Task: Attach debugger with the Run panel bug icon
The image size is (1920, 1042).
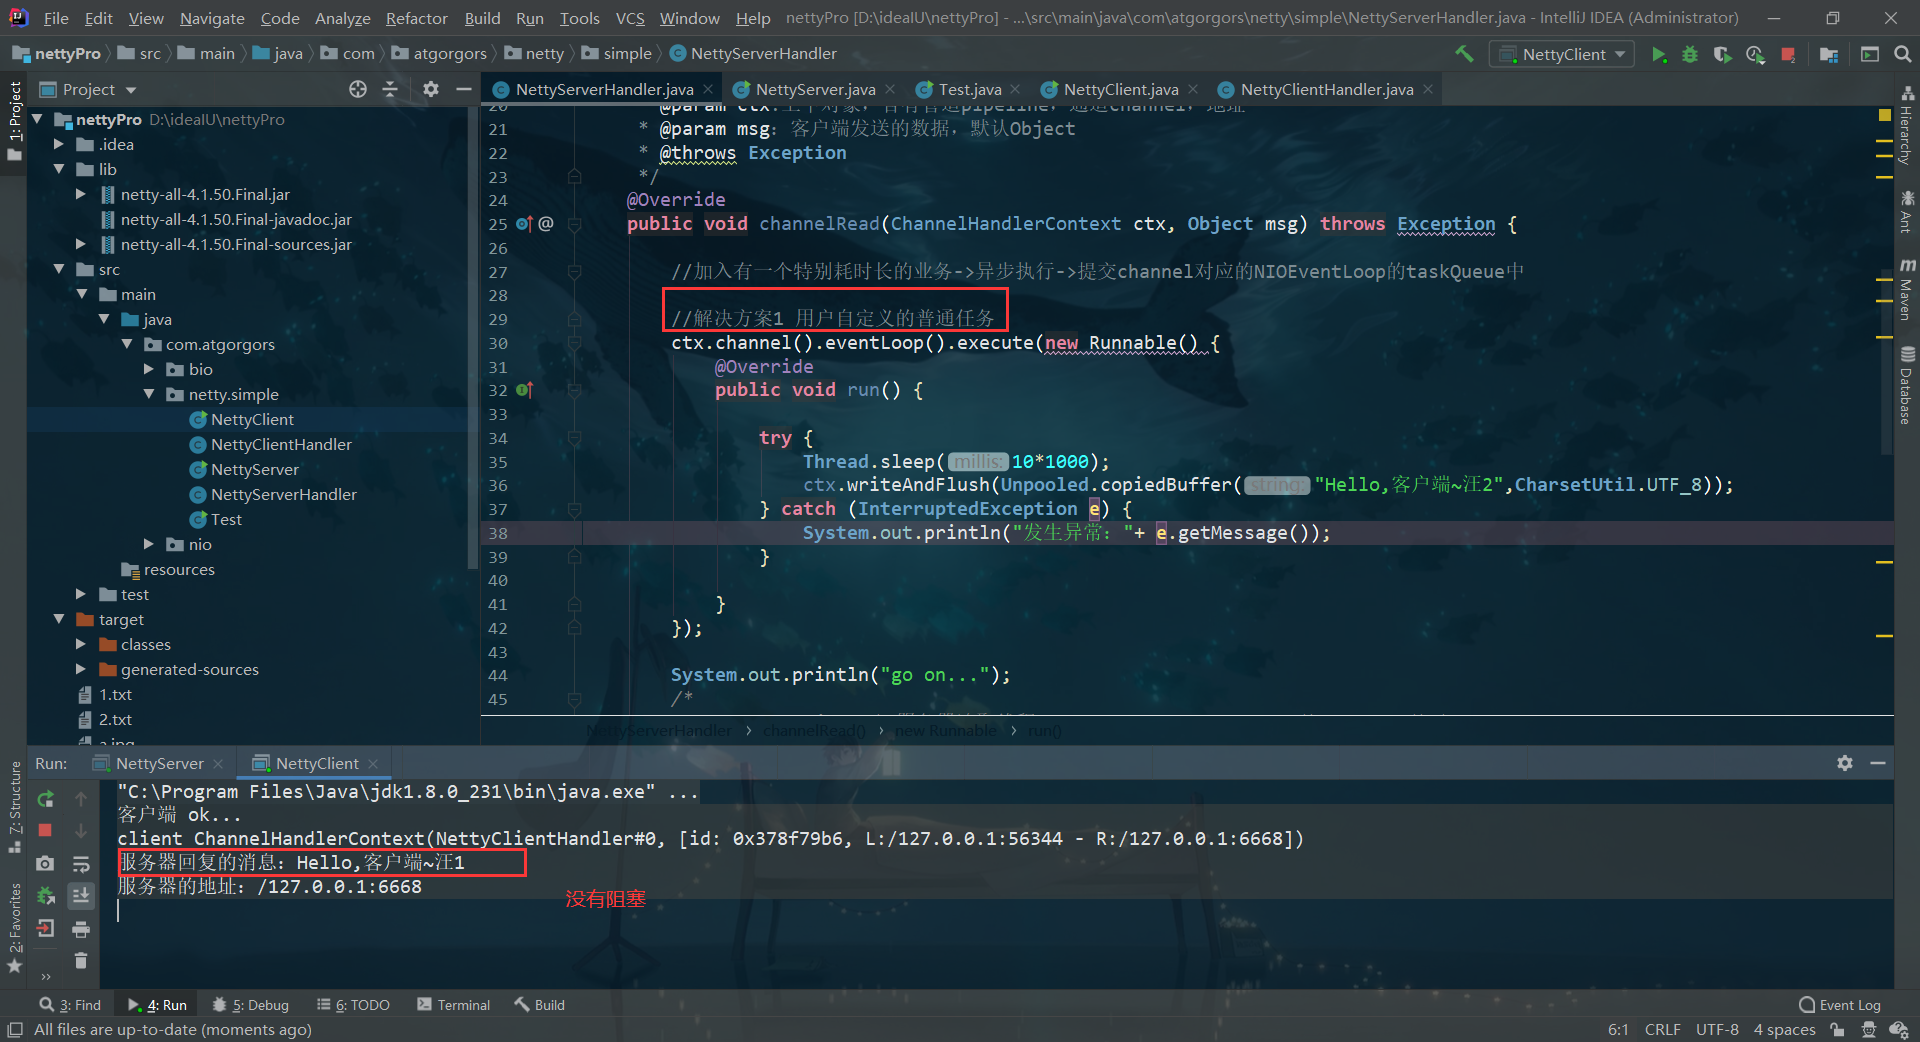Action: click(45, 896)
